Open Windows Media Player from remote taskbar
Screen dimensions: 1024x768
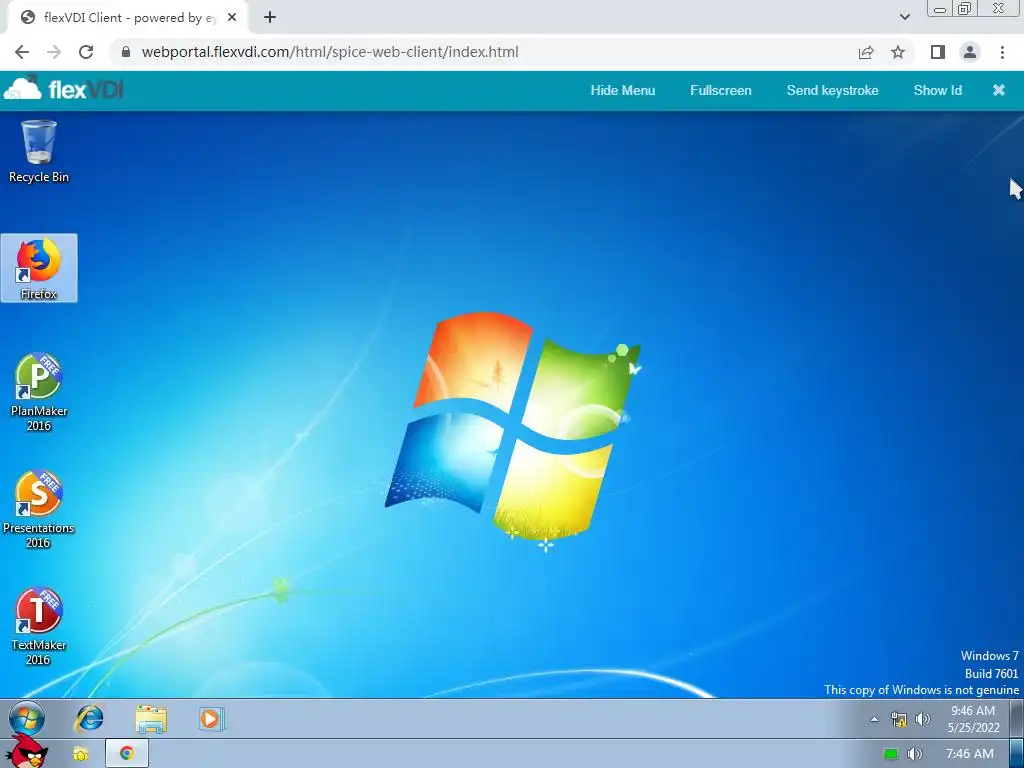click(212, 719)
